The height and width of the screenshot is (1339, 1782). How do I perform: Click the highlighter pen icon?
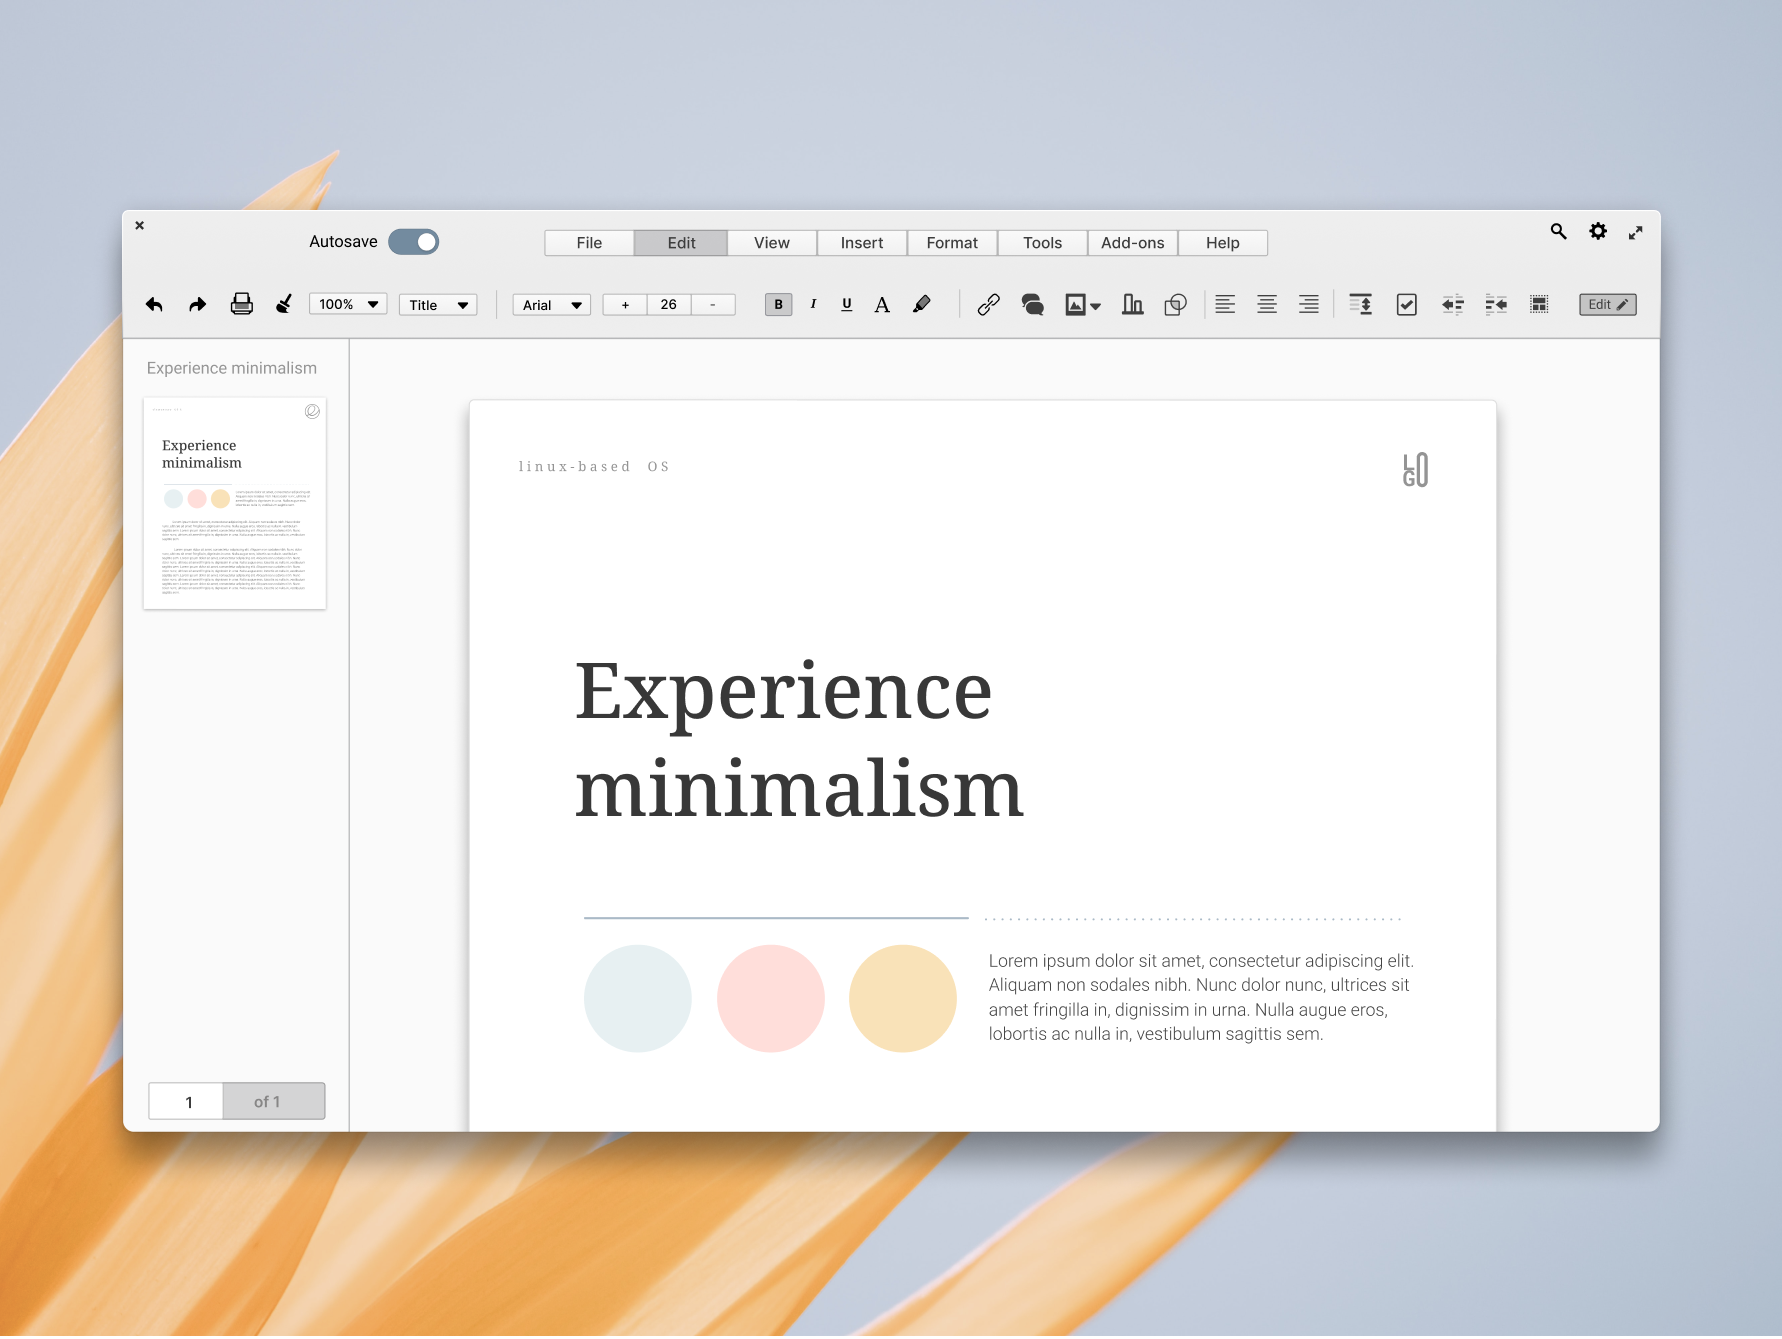click(922, 305)
